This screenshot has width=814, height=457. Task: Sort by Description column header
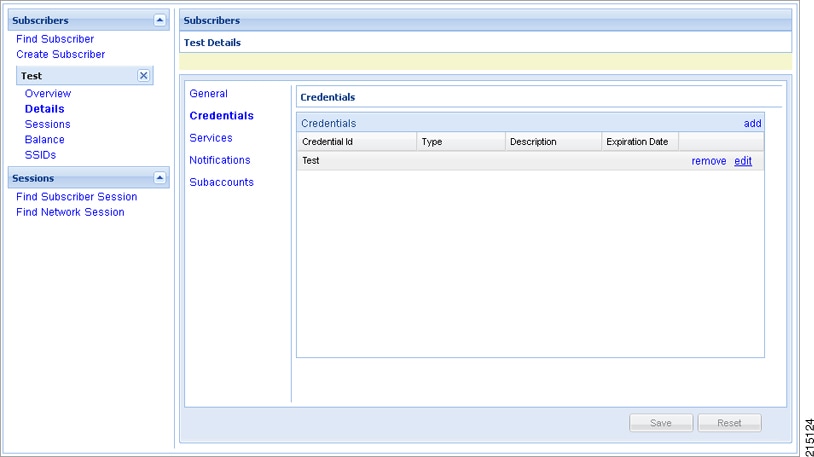(x=553, y=142)
